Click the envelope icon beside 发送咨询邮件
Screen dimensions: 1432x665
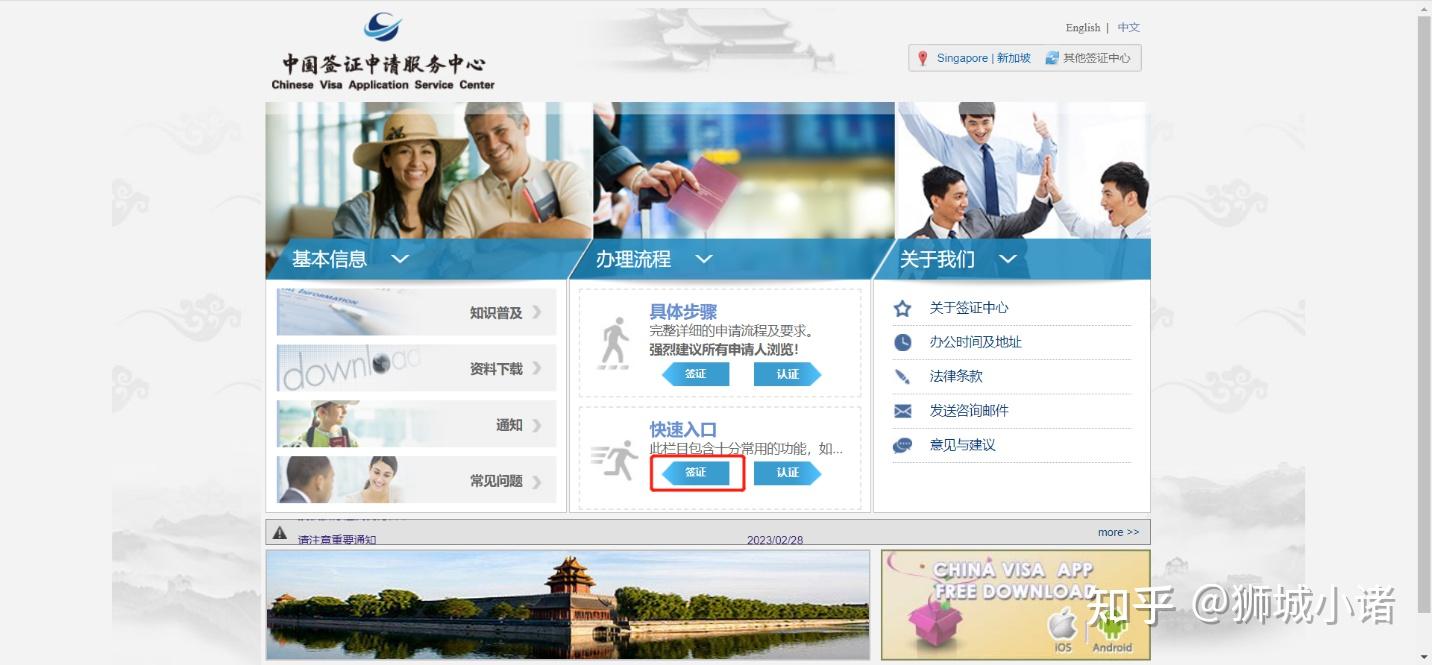(902, 411)
